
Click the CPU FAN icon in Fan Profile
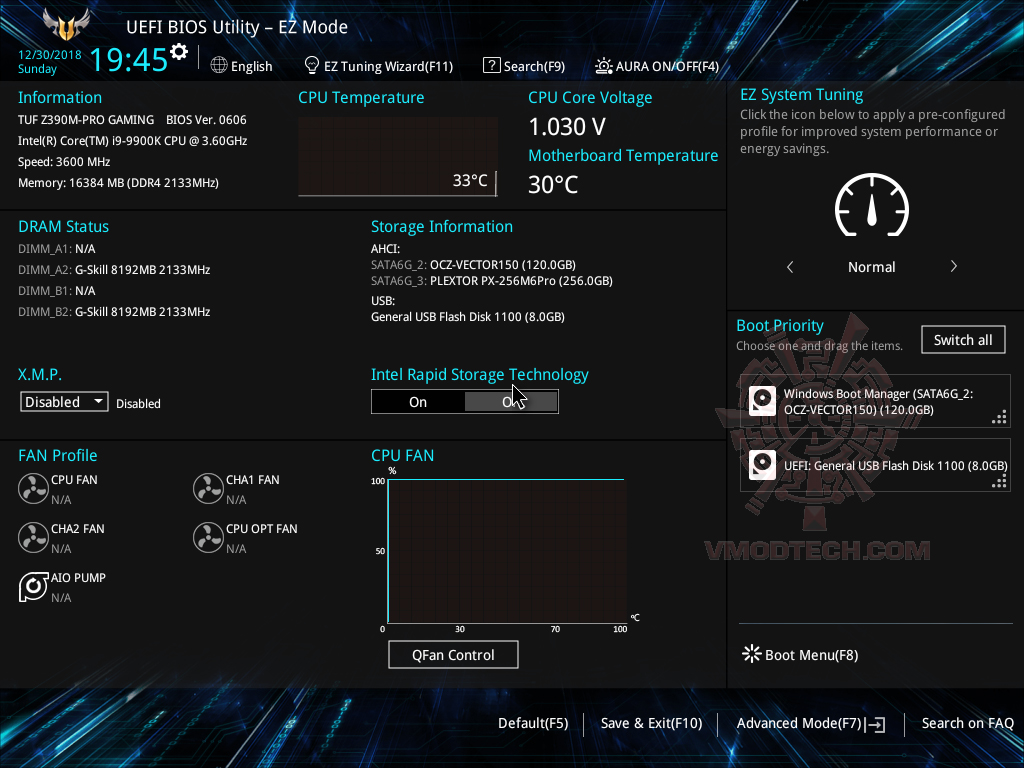pos(34,488)
